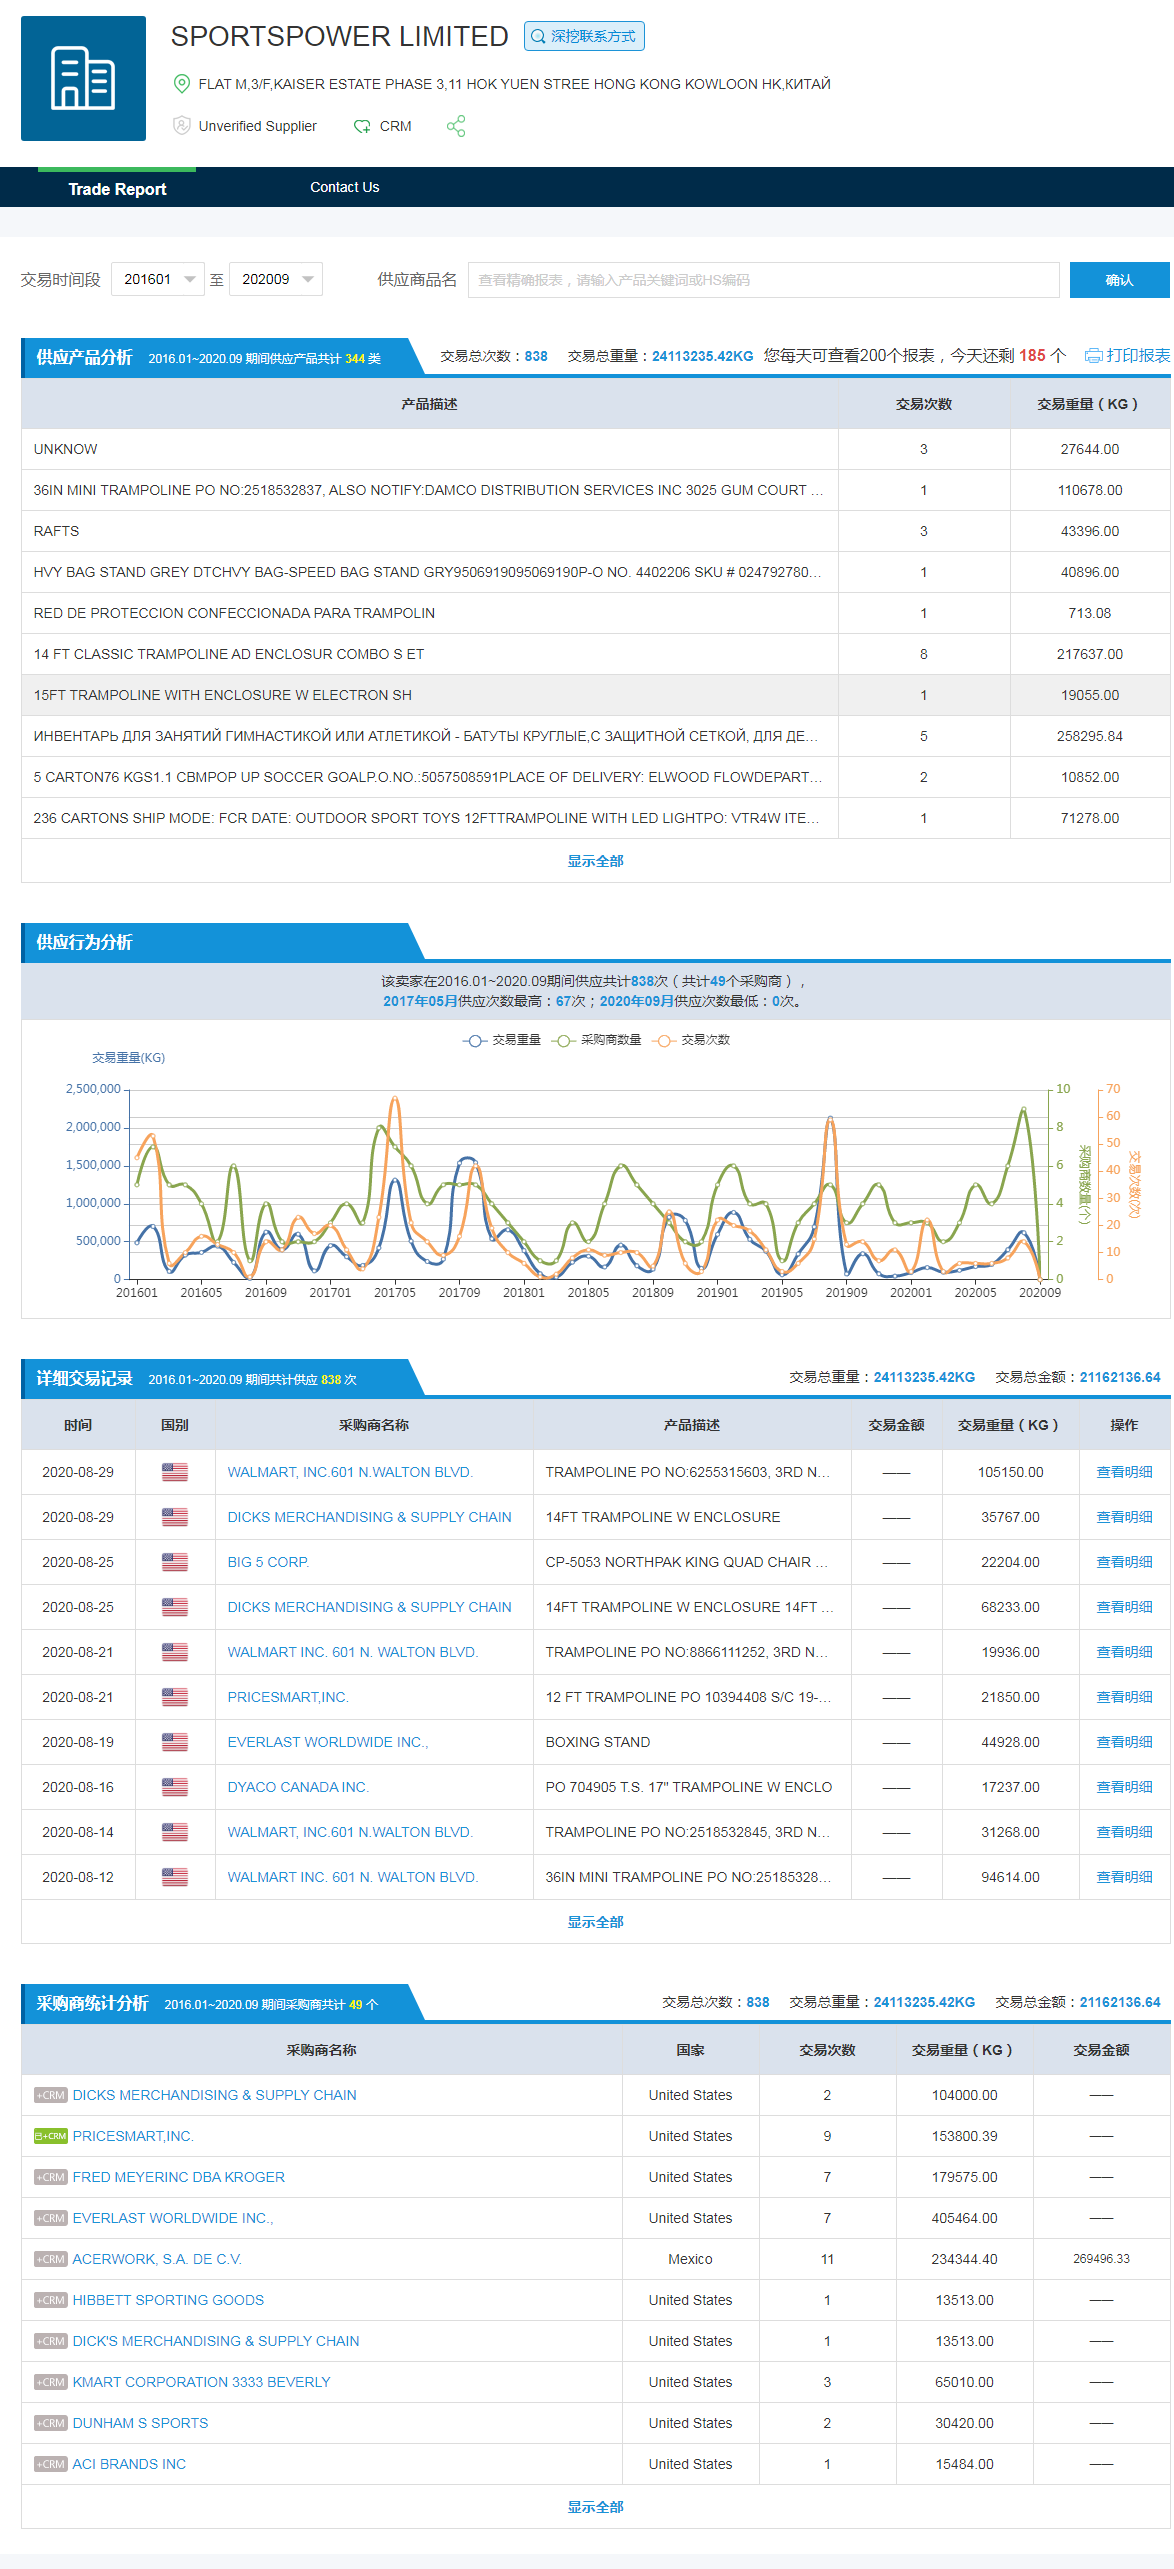Click the 打印报表 print report link
1174x2569 pixels.
coord(1138,356)
